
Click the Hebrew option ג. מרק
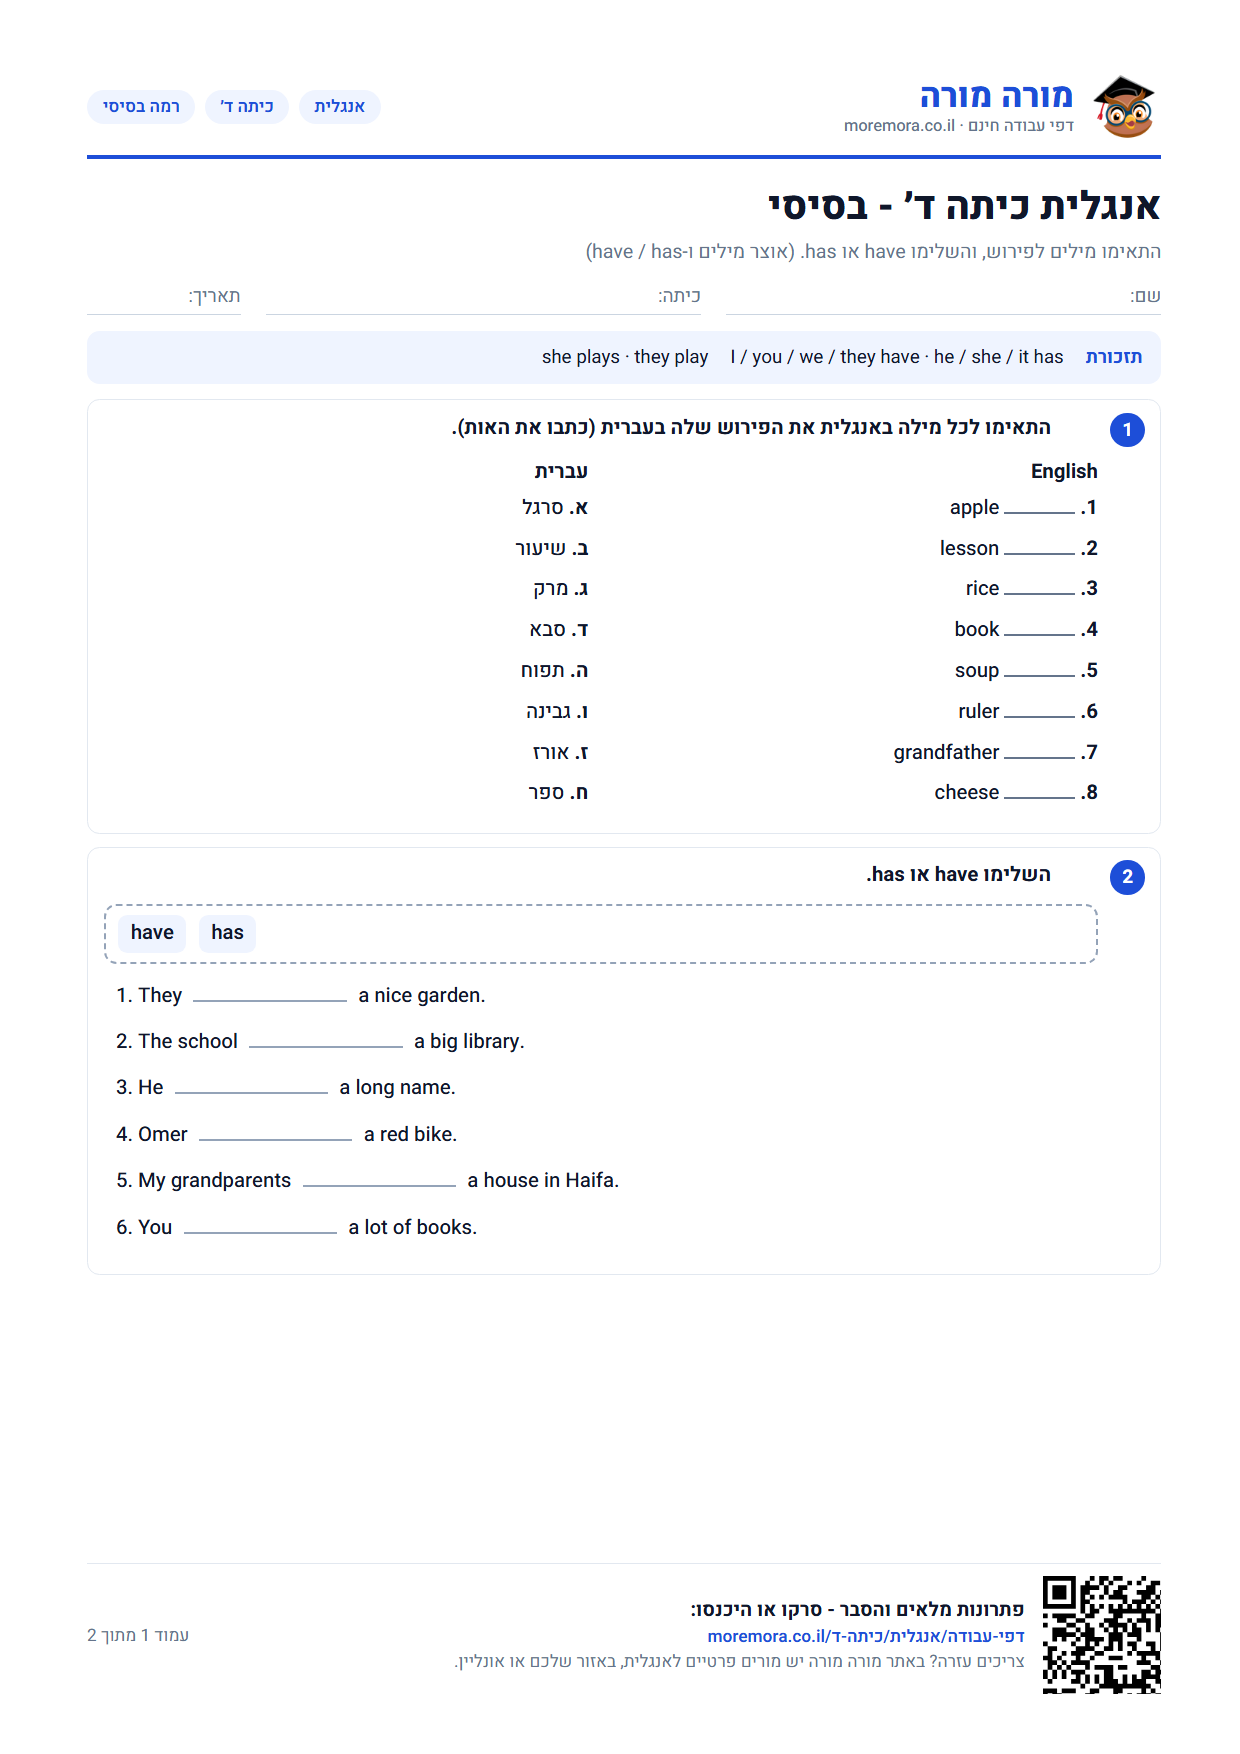click(x=561, y=589)
